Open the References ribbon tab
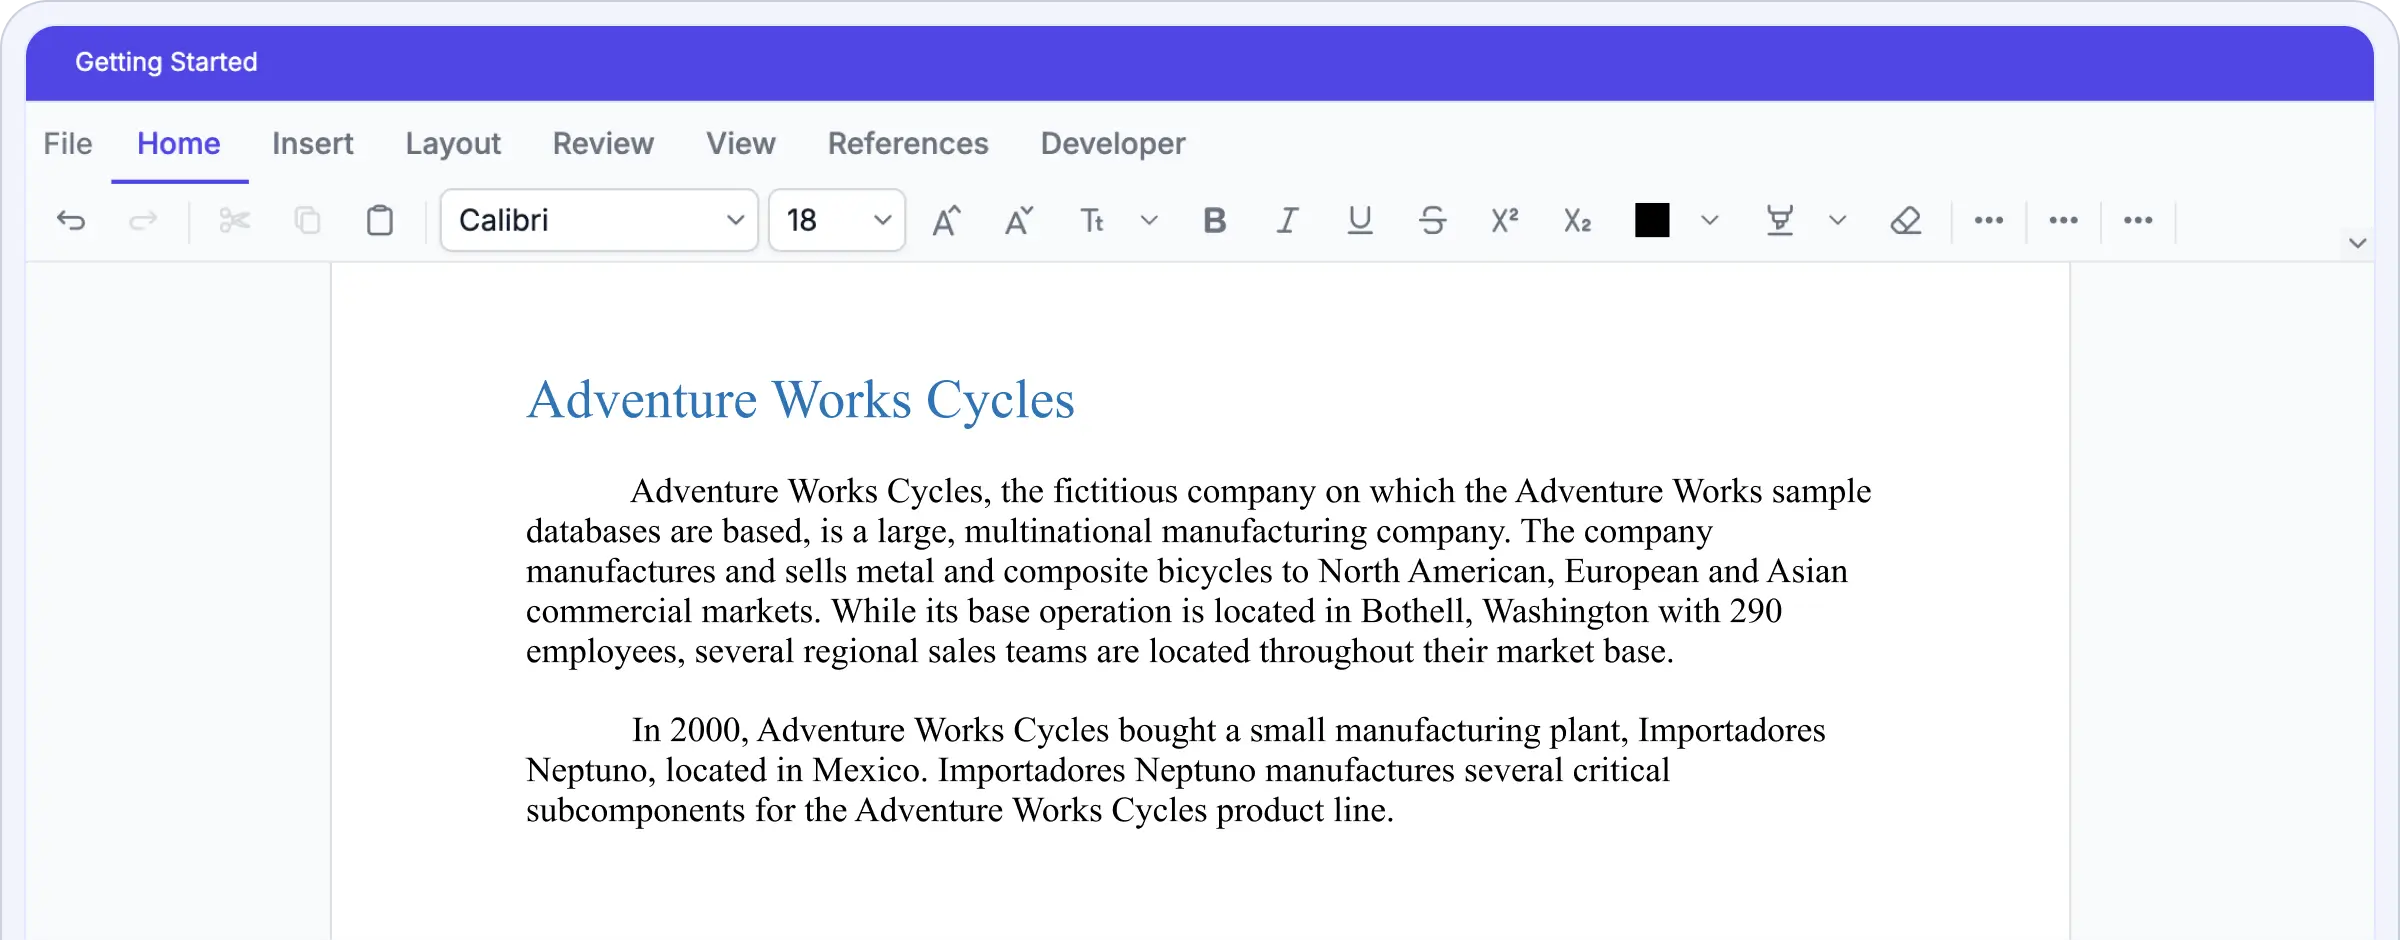The image size is (2400, 940). 908,143
